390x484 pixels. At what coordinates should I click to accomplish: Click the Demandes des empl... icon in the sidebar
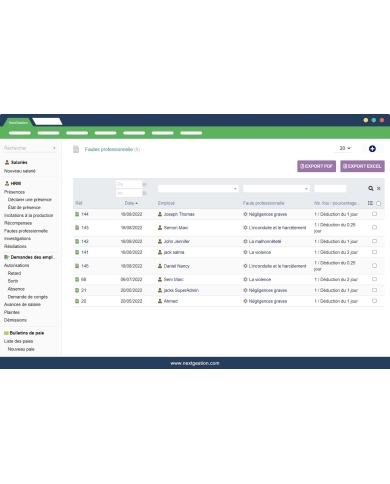(x=6, y=257)
